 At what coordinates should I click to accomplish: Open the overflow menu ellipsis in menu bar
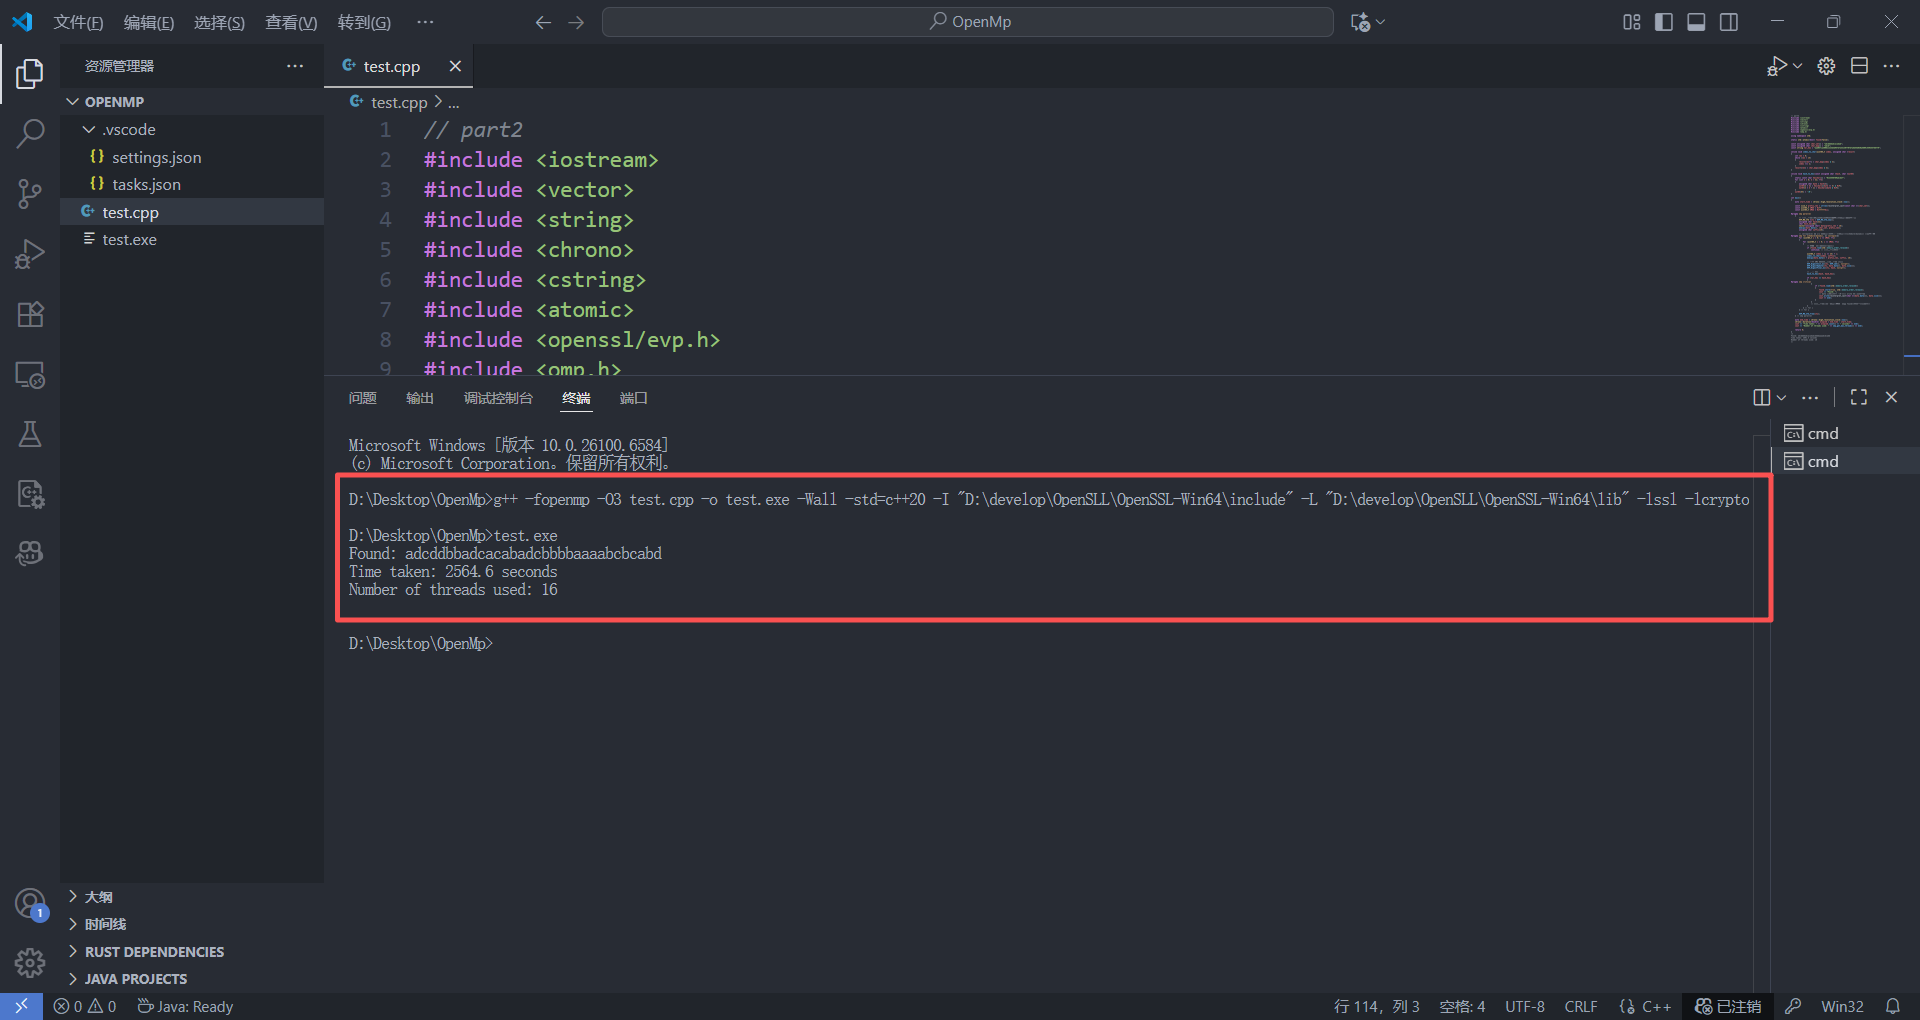425,22
